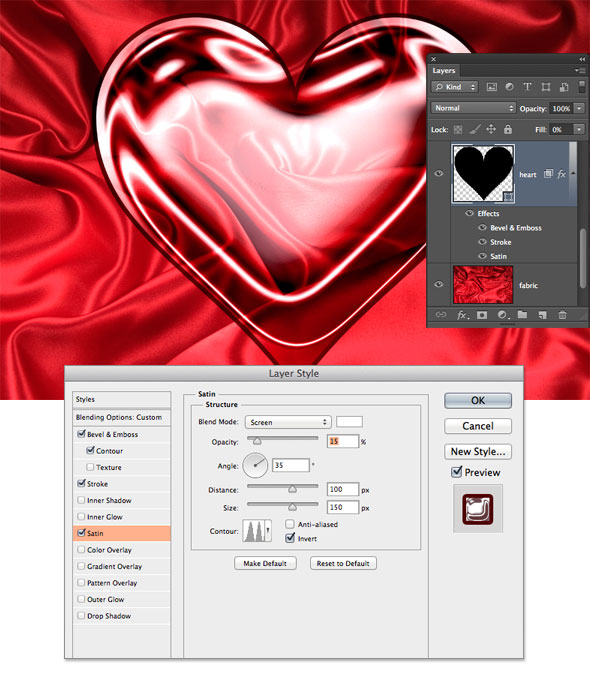Uncheck the Invert checkbox
The height and width of the screenshot is (675, 590).
290,538
